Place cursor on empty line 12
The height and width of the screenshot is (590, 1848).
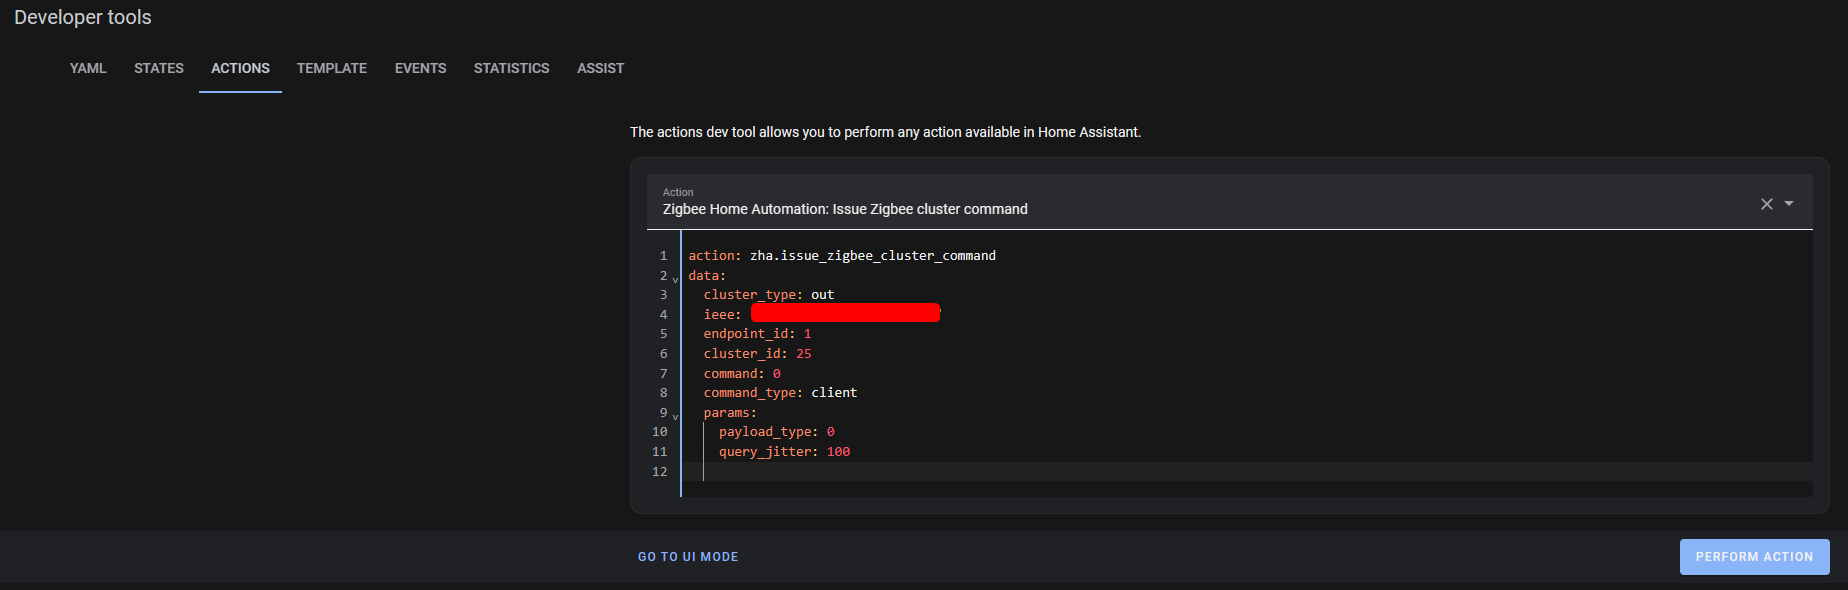pyautogui.click(x=1247, y=472)
